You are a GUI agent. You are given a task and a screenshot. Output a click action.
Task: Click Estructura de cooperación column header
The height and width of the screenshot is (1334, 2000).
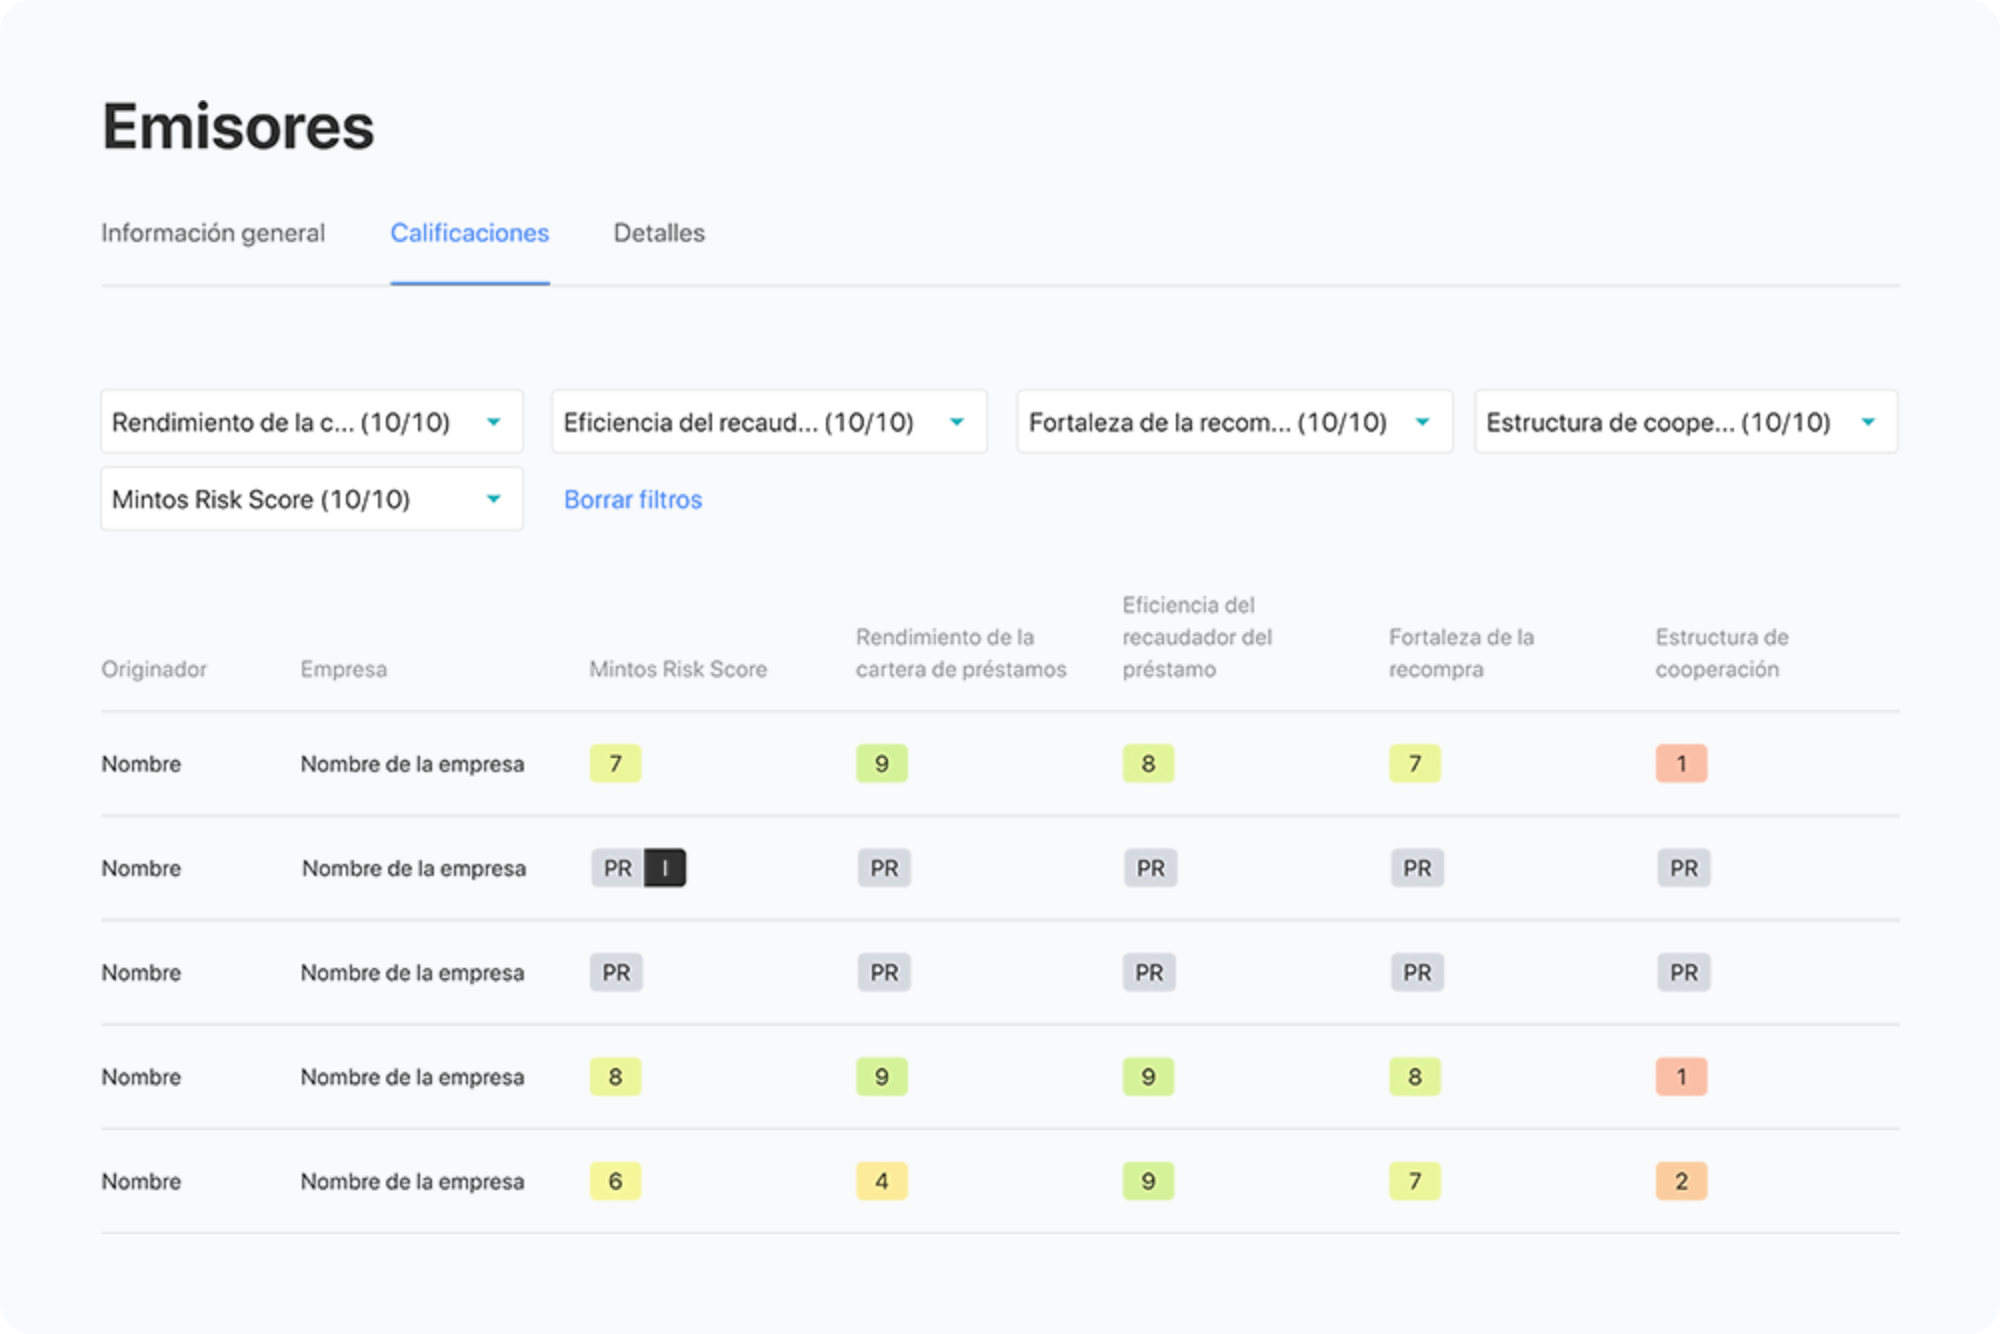1722,653
